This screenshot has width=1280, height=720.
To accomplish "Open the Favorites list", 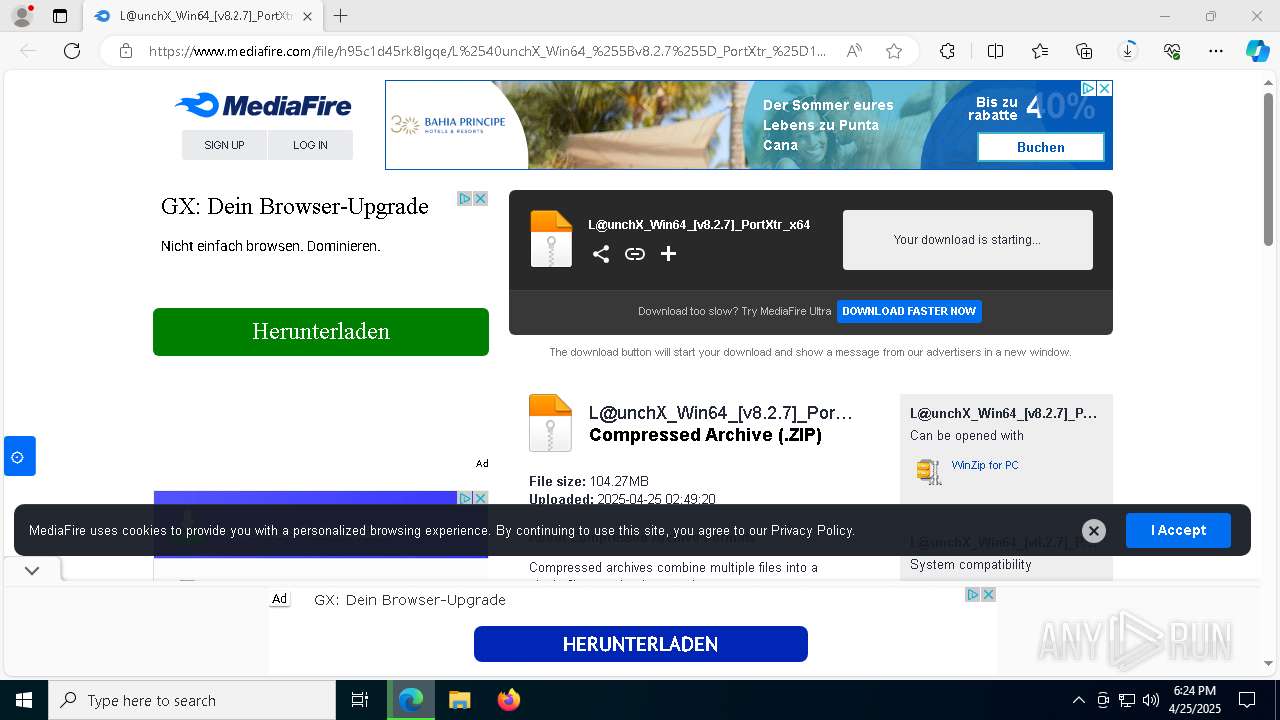I will [x=1040, y=51].
